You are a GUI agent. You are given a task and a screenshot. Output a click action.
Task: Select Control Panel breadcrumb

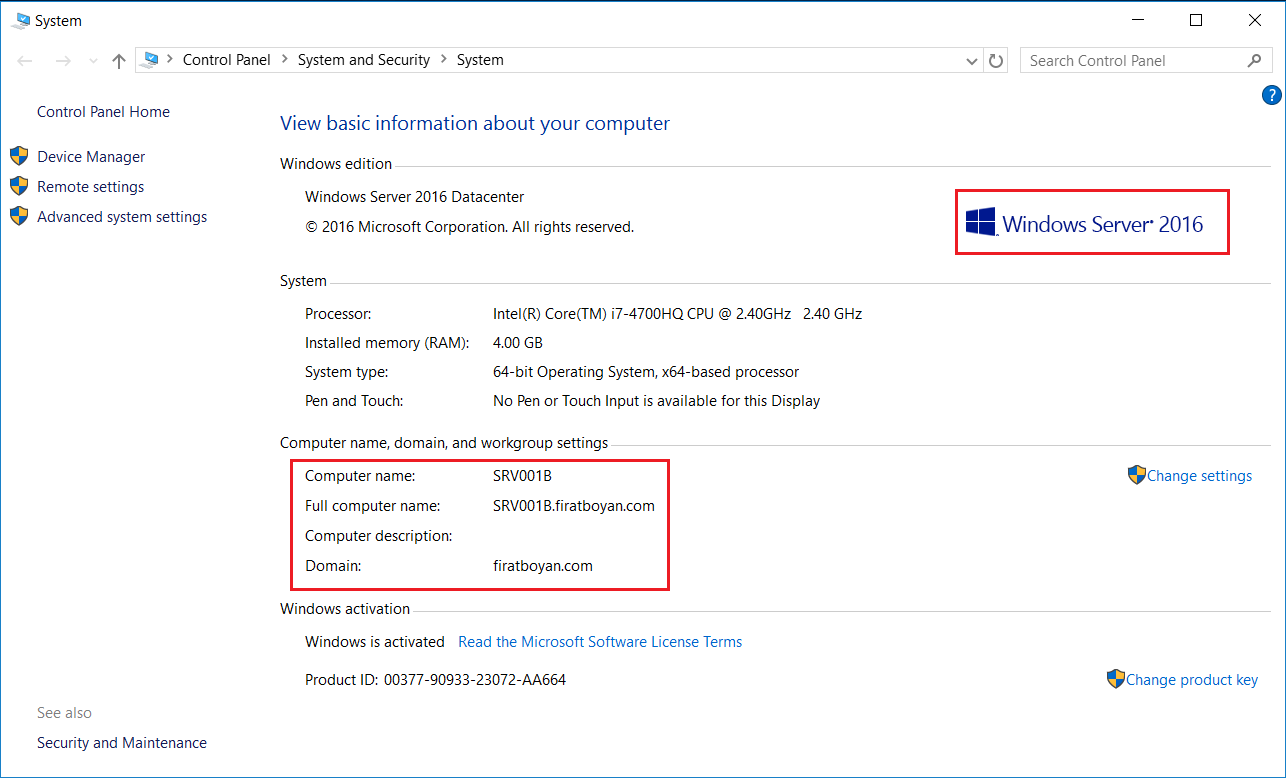click(226, 60)
